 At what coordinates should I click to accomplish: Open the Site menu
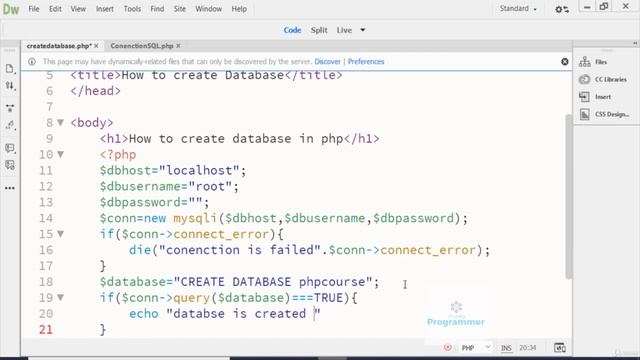[x=180, y=9]
